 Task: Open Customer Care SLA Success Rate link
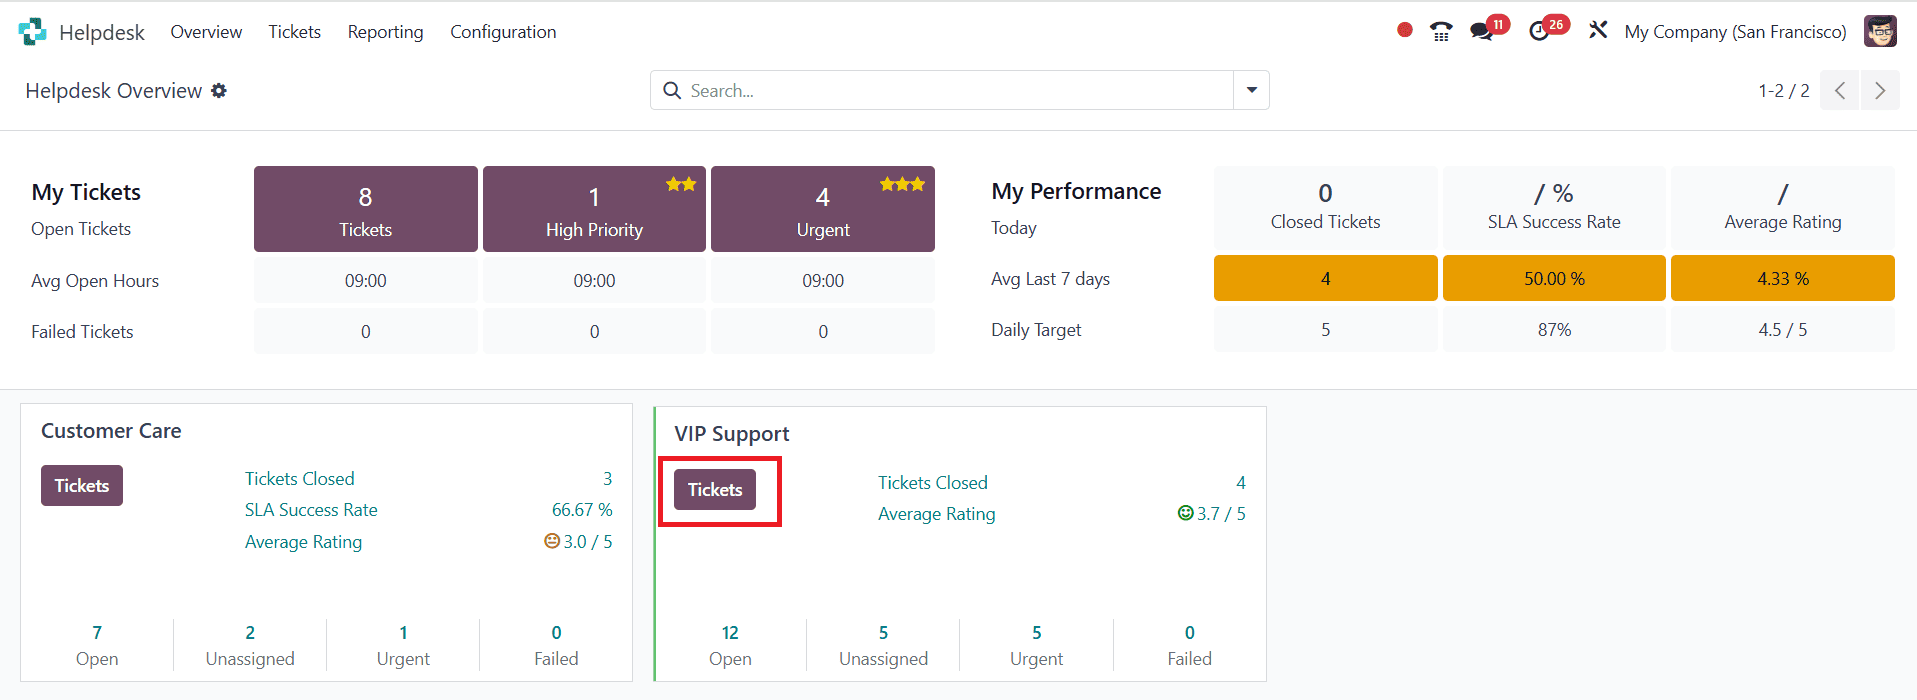tap(311, 510)
